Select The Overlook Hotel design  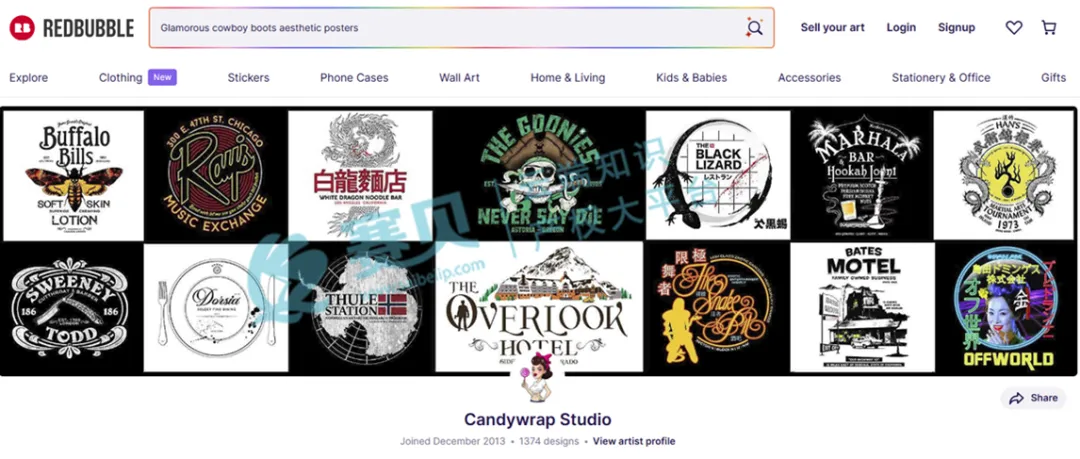pyautogui.click(x=539, y=307)
